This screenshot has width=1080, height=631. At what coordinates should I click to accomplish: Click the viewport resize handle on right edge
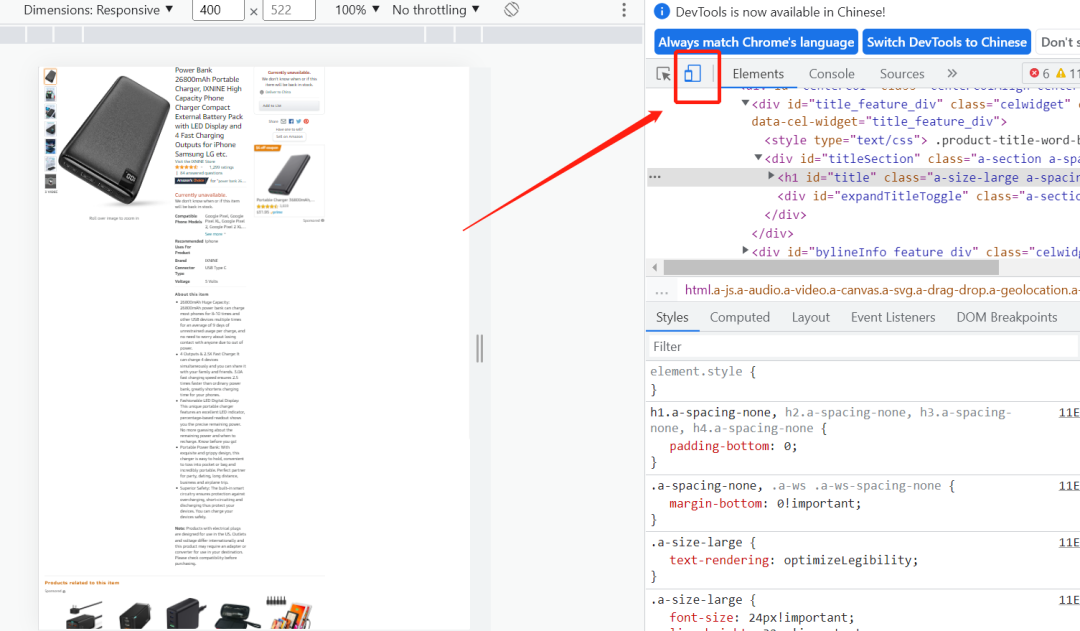pos(479,348)
